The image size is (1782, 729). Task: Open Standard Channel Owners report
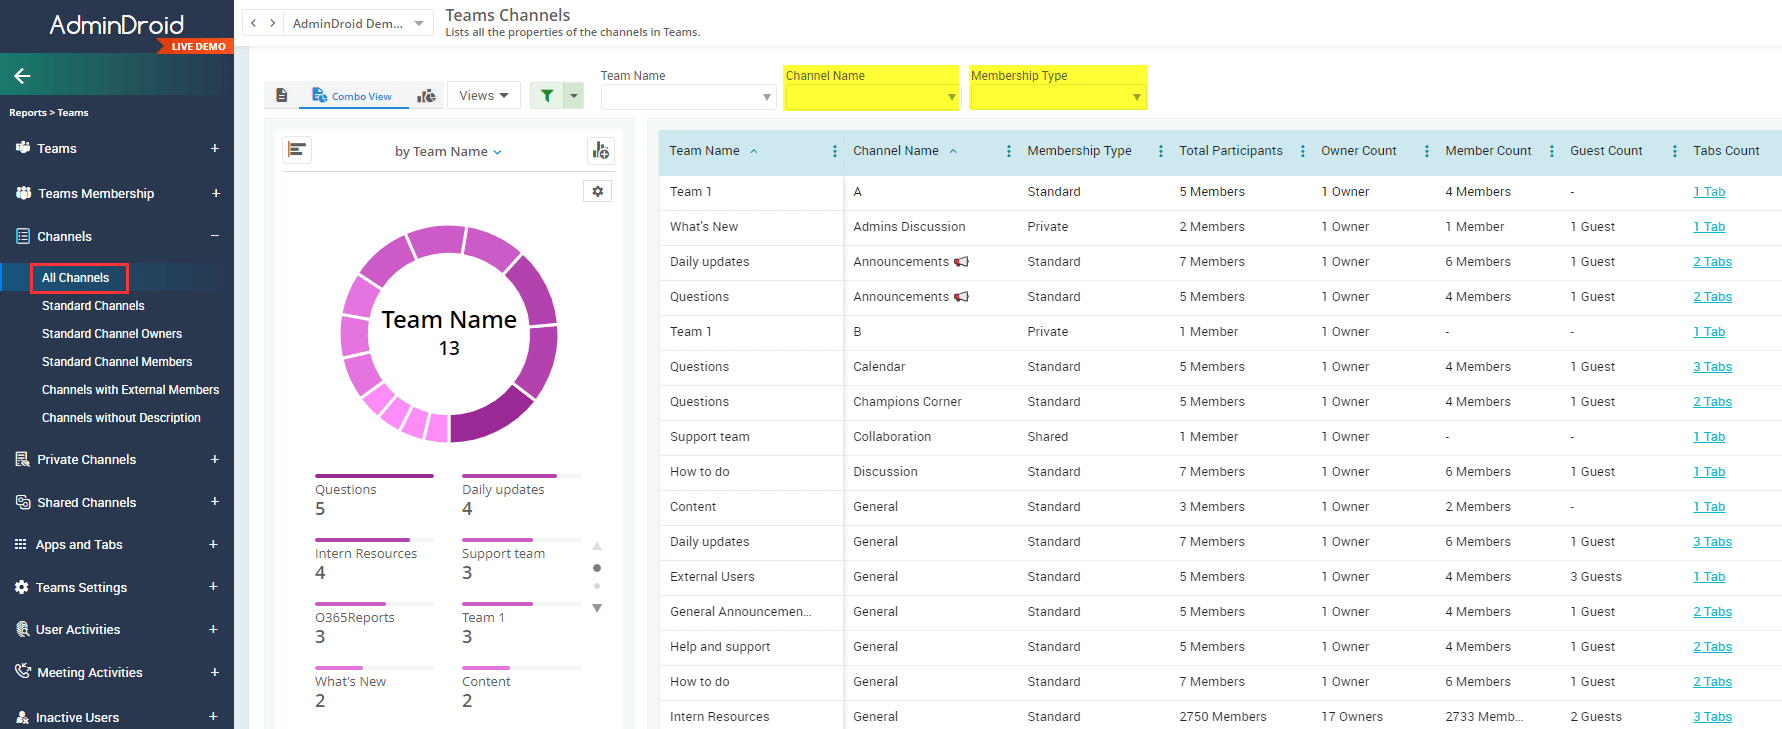pos(112,334)
